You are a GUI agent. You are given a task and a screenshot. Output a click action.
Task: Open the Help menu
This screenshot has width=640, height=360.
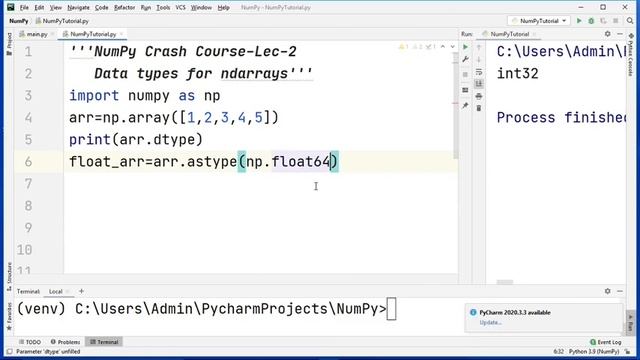point(223,7)
